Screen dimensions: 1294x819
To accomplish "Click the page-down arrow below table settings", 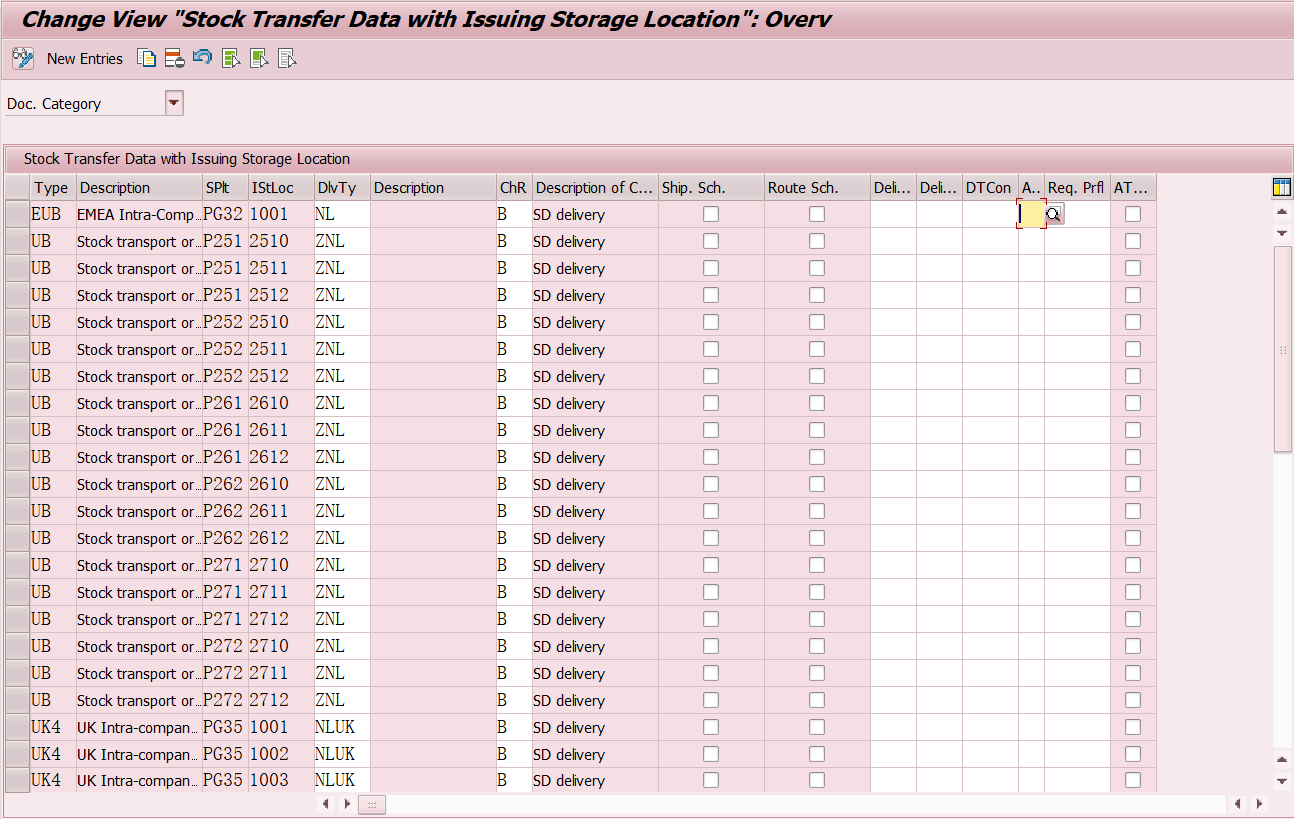I will [1282, 233].
